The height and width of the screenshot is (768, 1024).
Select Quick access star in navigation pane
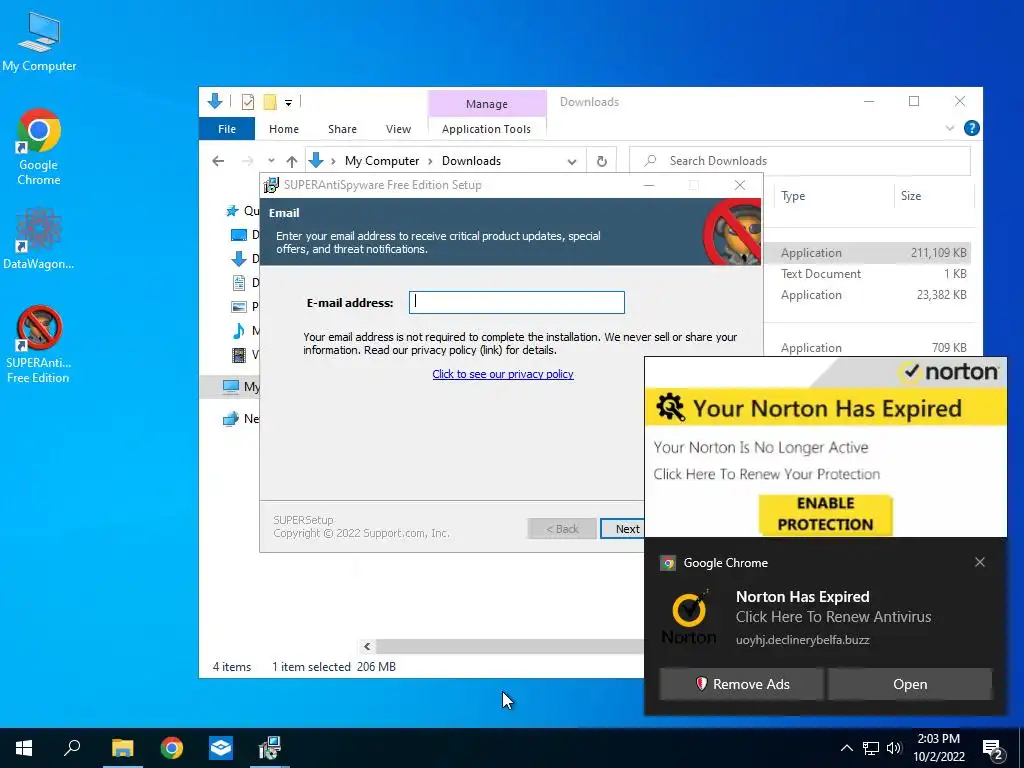[x=232, y=210]
